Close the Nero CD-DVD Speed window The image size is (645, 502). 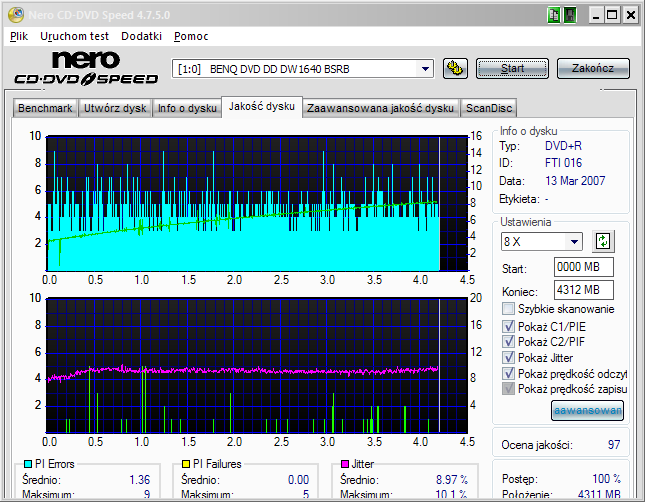[x=630, y=16]
